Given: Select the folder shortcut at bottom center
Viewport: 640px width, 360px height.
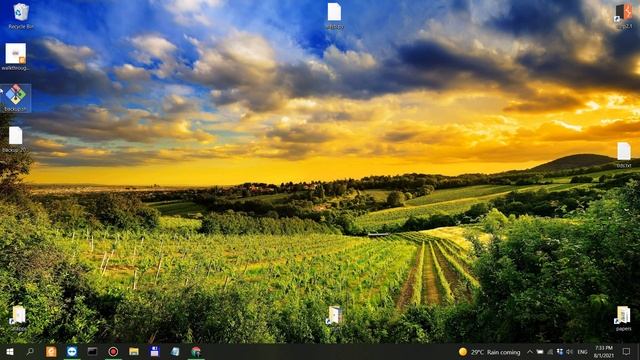Looking at the screenshot, I should point(334,318).
